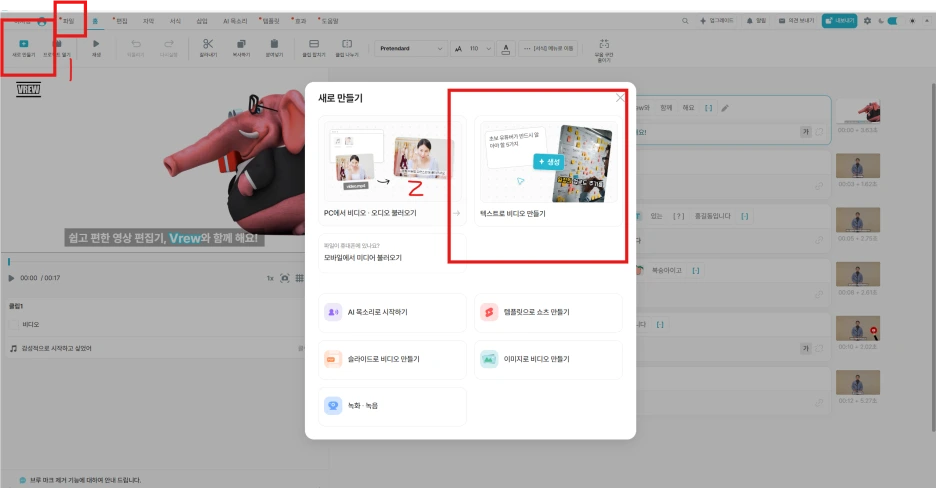Select the 00:12 clip thumbnail
The height and width of the screenshot is (488, 936).
tap(858, 382)
